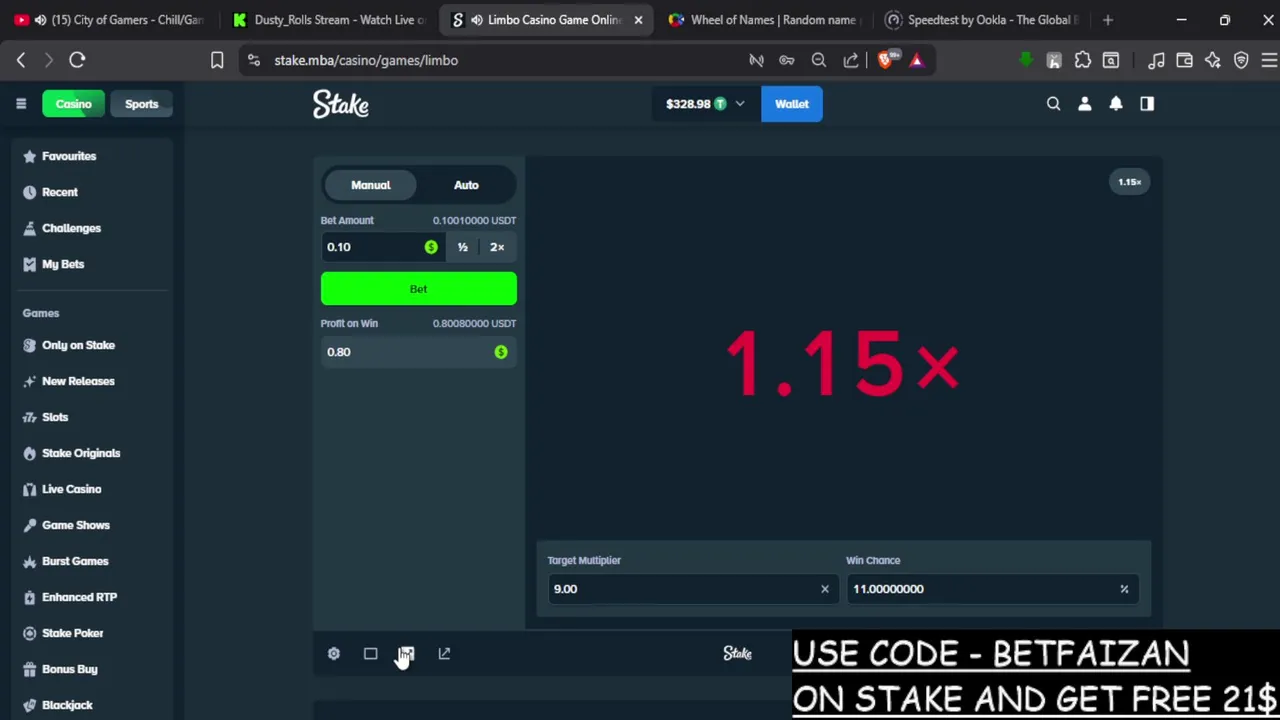Open Enhanced RTP category
The height and width of the screenshot is (720, 1280).
[x=79, y=597]
